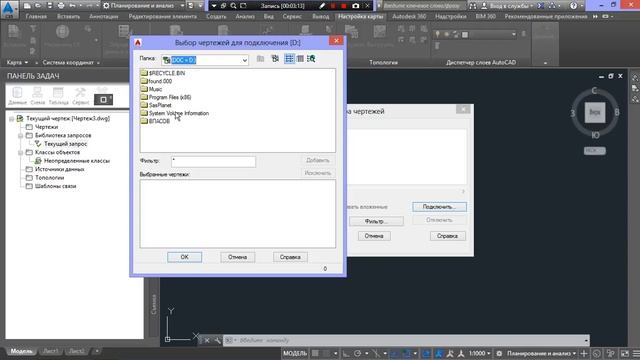Open the Схема task pane icon
Viewport: 640px width, 360px height.
[38, 96]
